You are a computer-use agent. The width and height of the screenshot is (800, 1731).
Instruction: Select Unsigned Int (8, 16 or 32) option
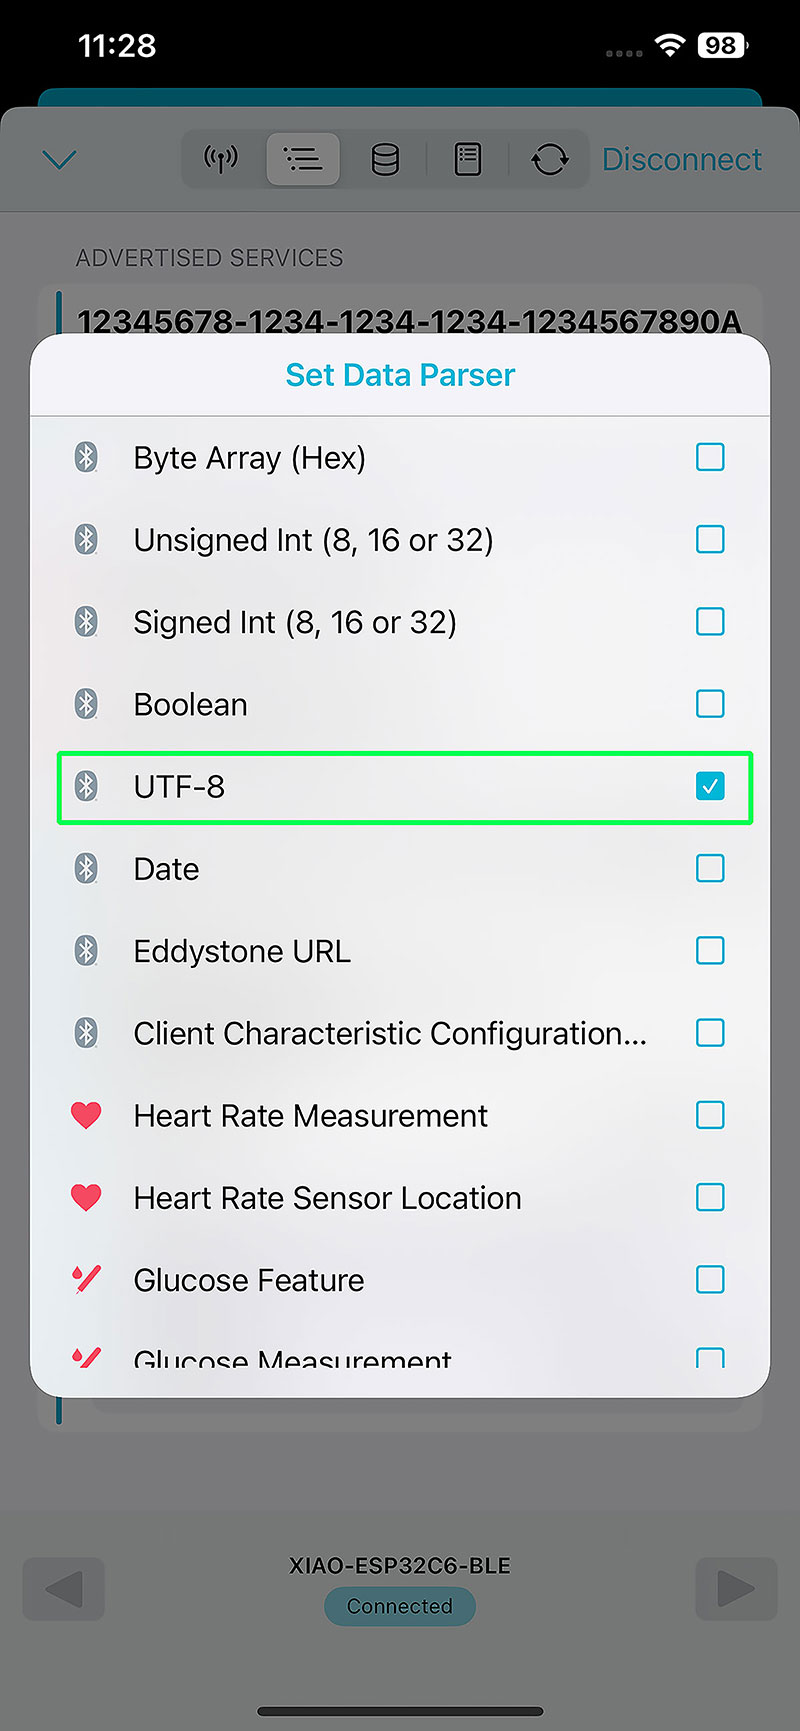coord(313,540)
